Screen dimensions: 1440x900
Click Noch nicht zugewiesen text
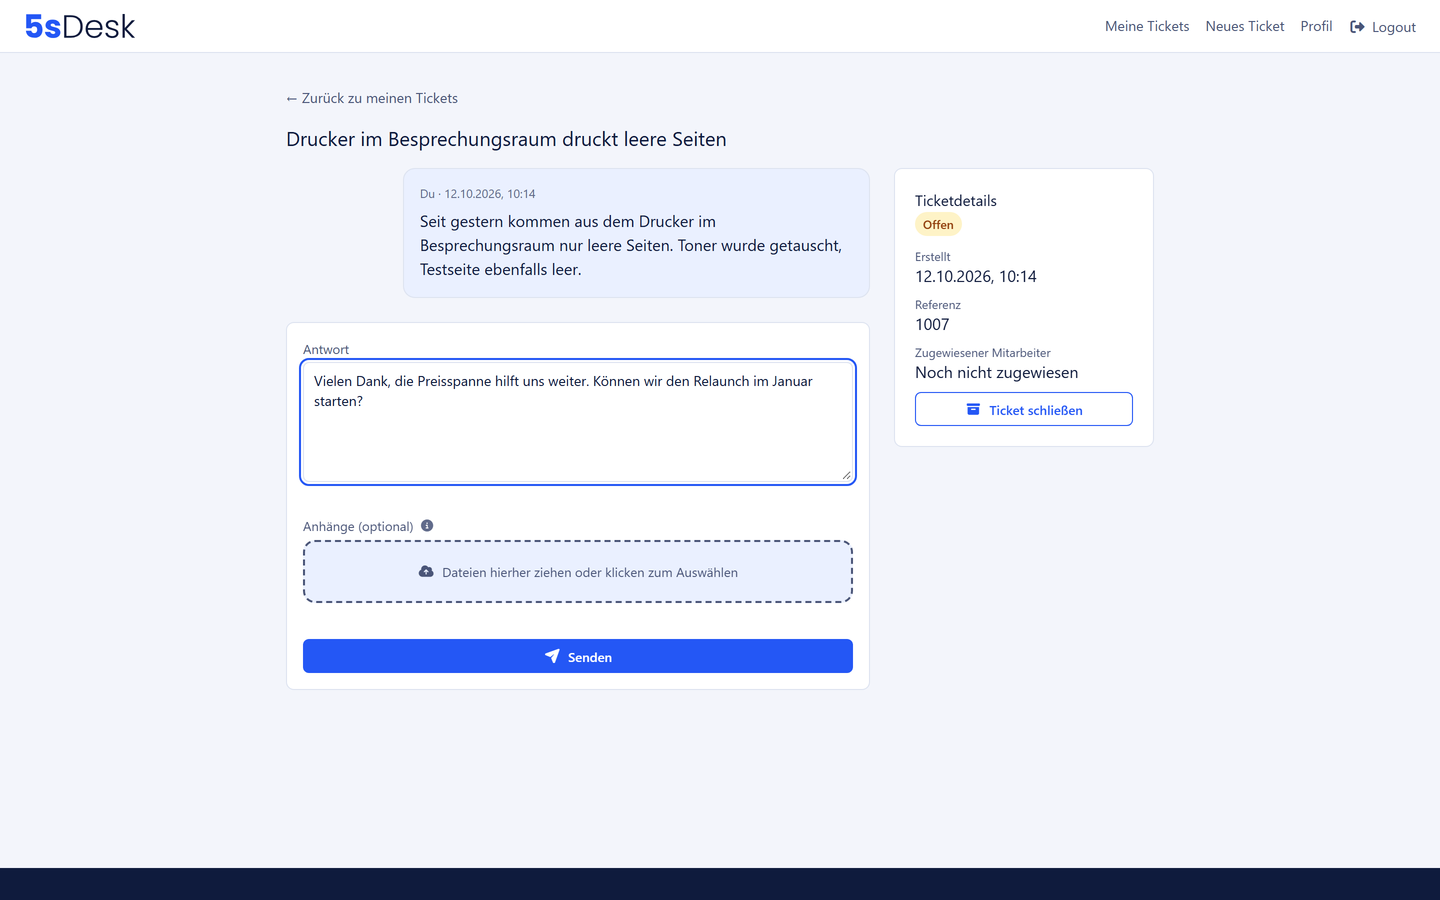point(997,372)
